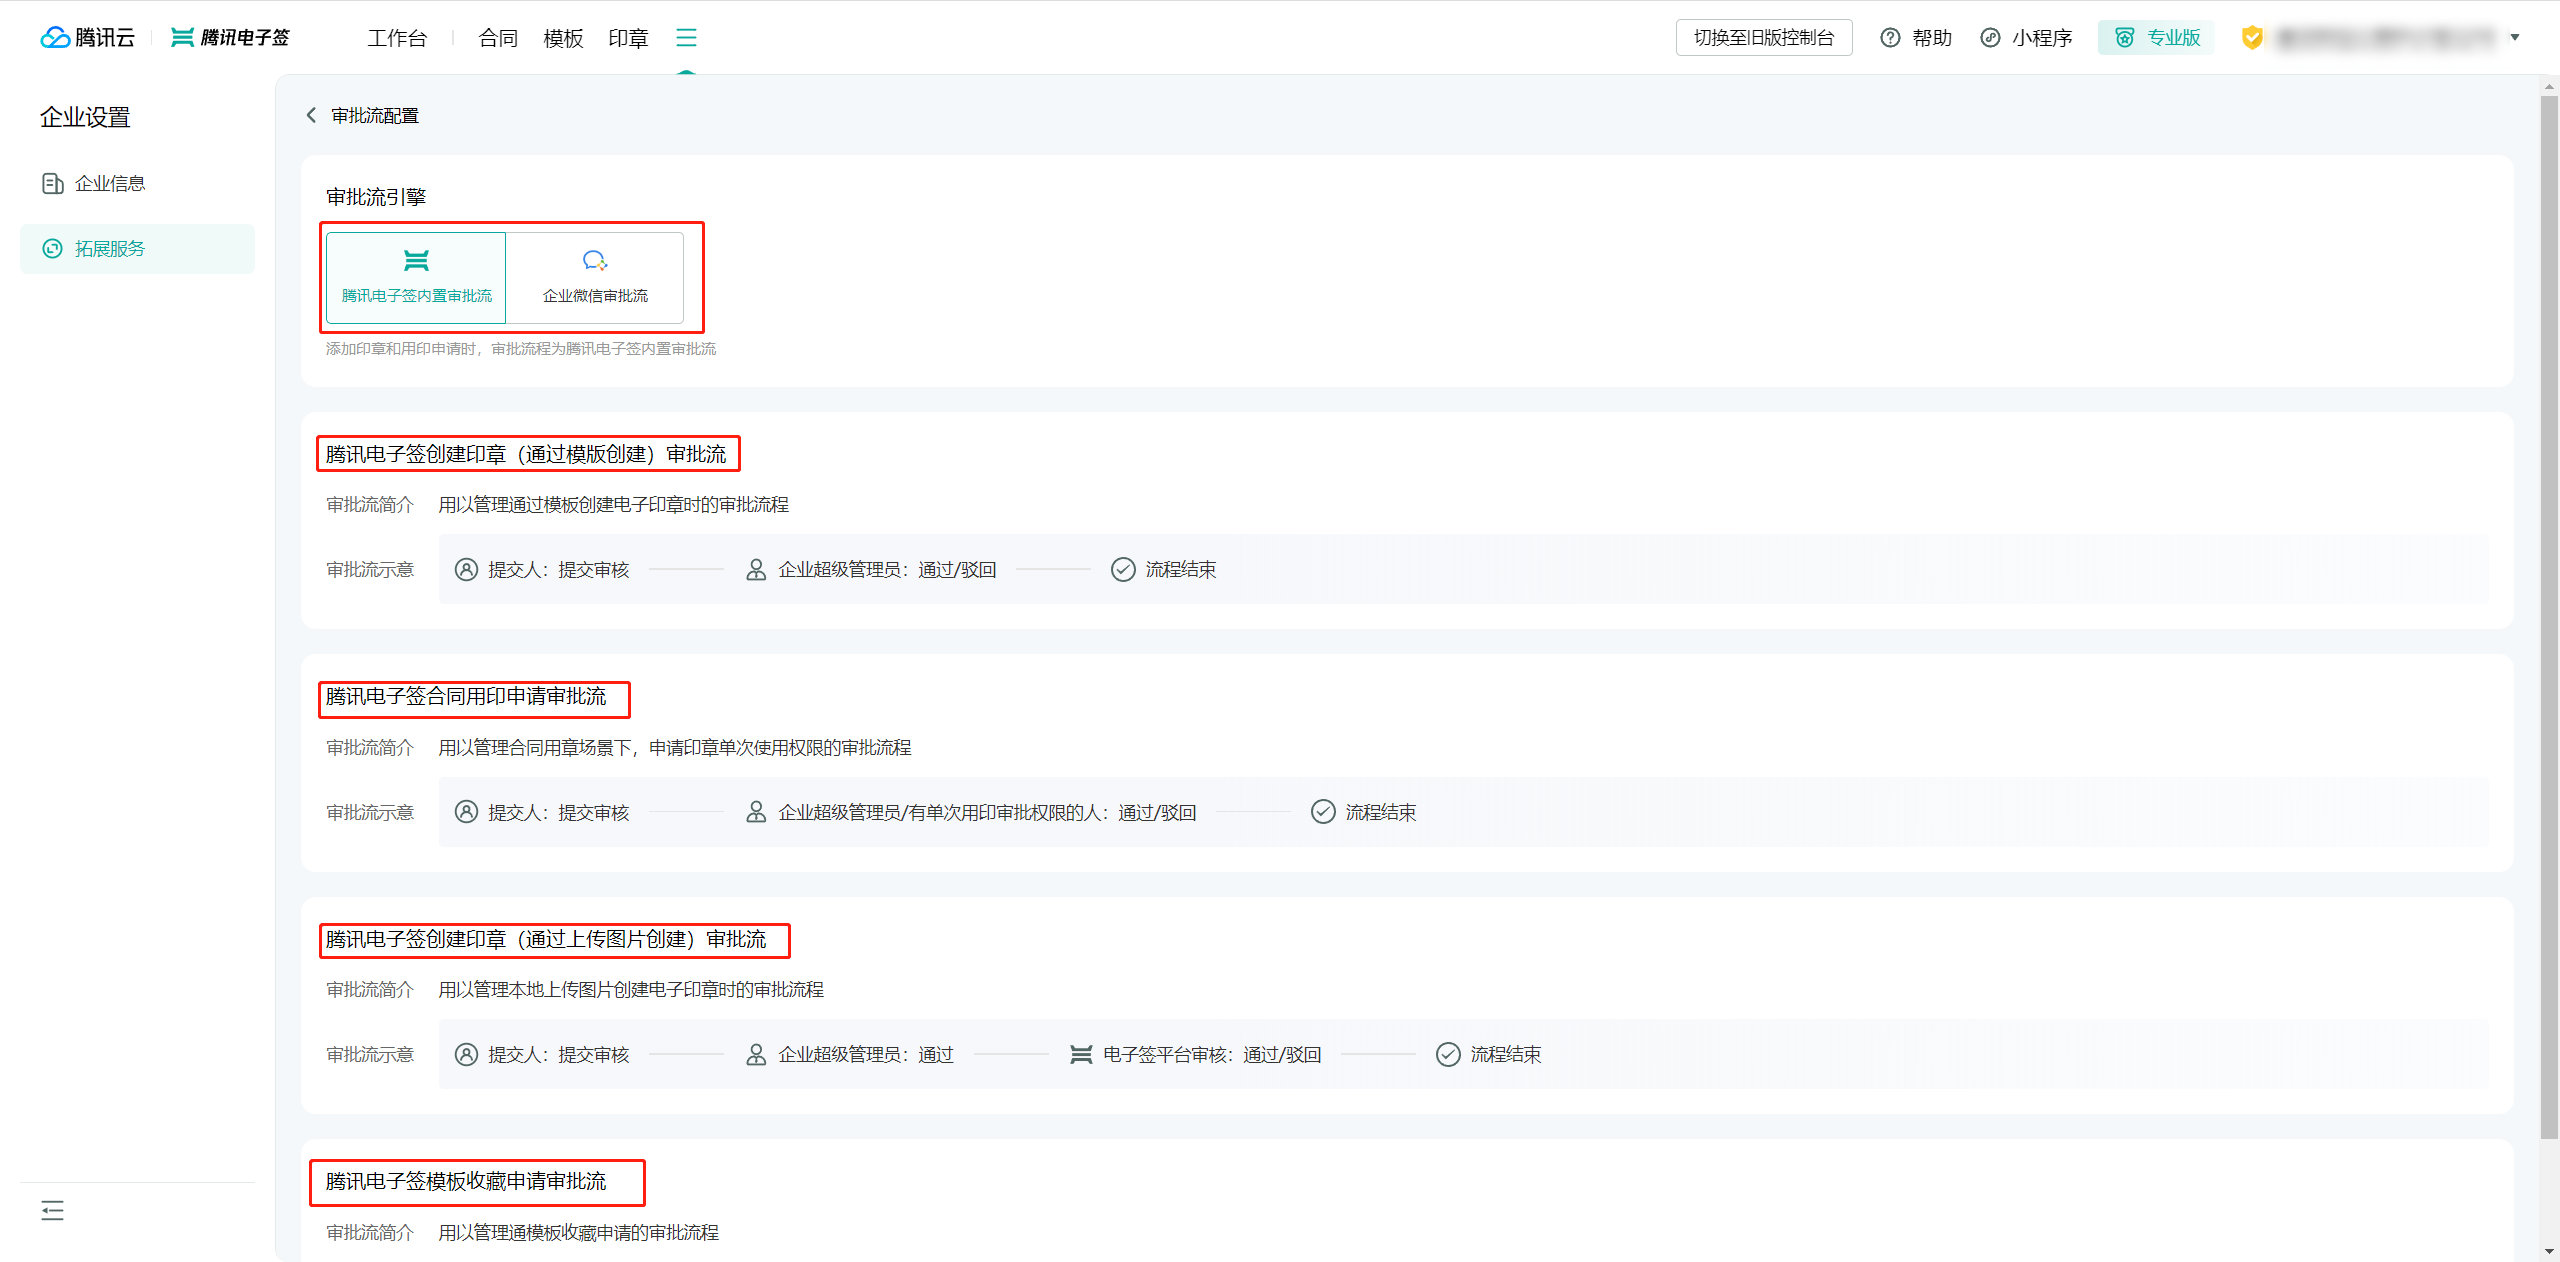Click the 审批流配置 page title
The image size is (2560, 1262).
375,116
